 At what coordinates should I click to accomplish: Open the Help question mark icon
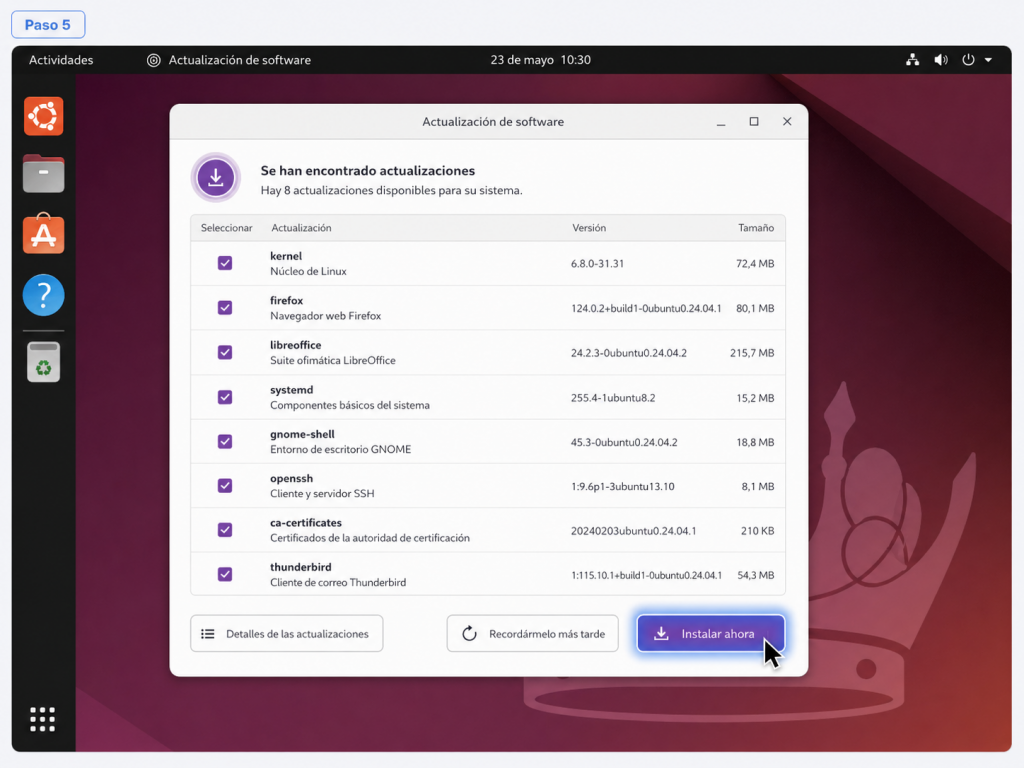[x=44, y=295]
